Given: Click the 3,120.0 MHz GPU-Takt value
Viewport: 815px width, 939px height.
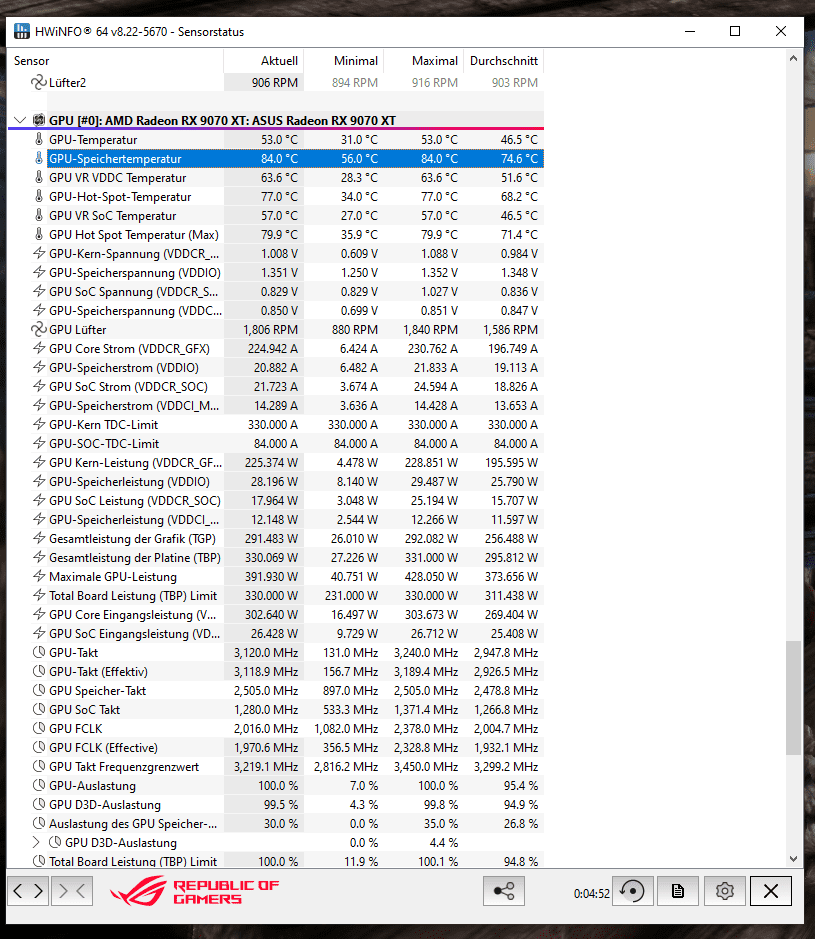Looking at the screenshot, I should [266, 653].
